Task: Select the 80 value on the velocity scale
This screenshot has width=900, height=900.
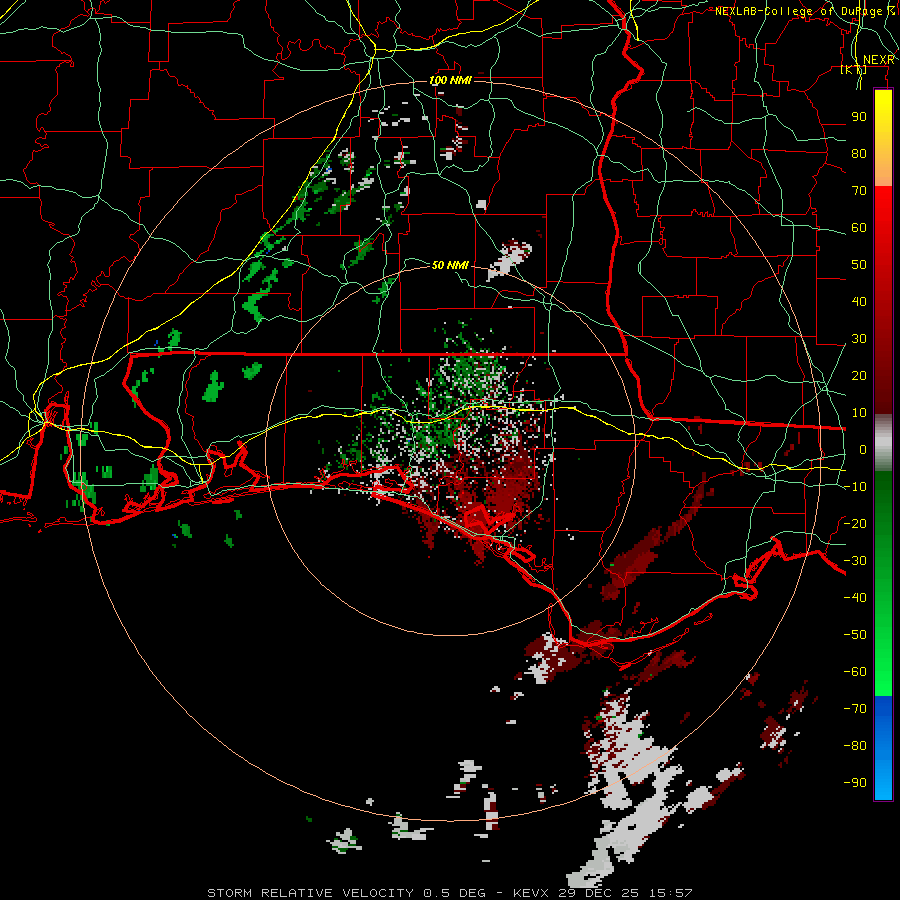Action: pyautogui.click(x=859, y=154)
